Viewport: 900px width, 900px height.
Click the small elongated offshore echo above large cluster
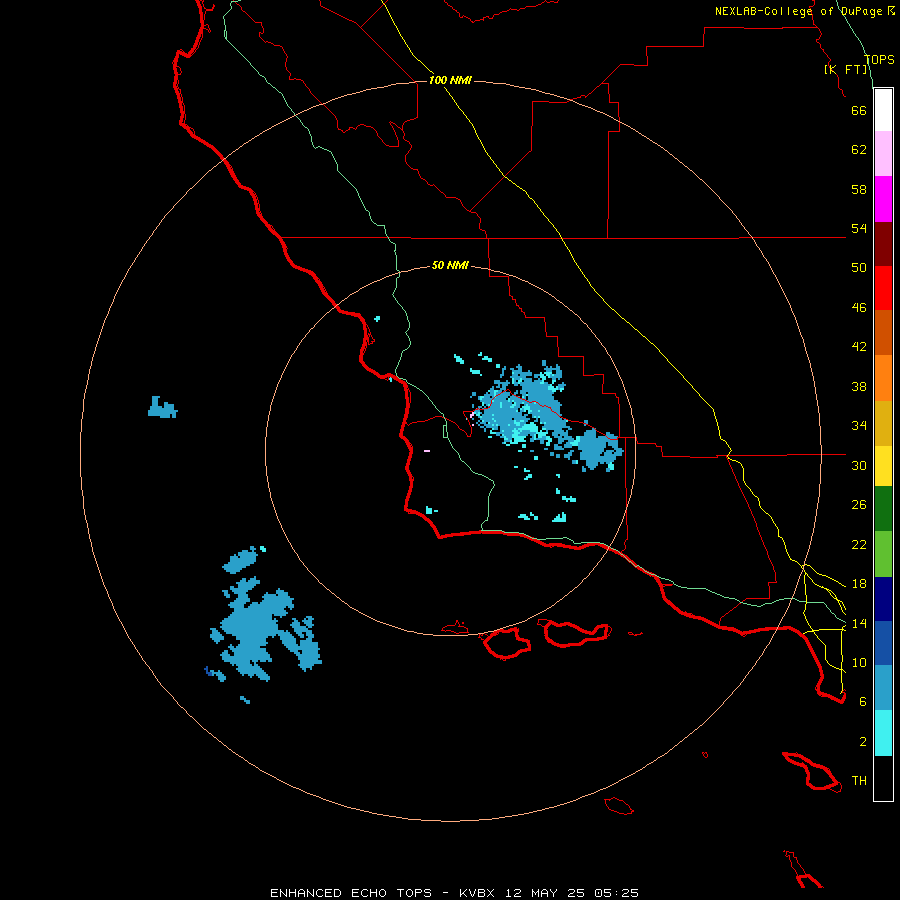(x=240, y=560)
